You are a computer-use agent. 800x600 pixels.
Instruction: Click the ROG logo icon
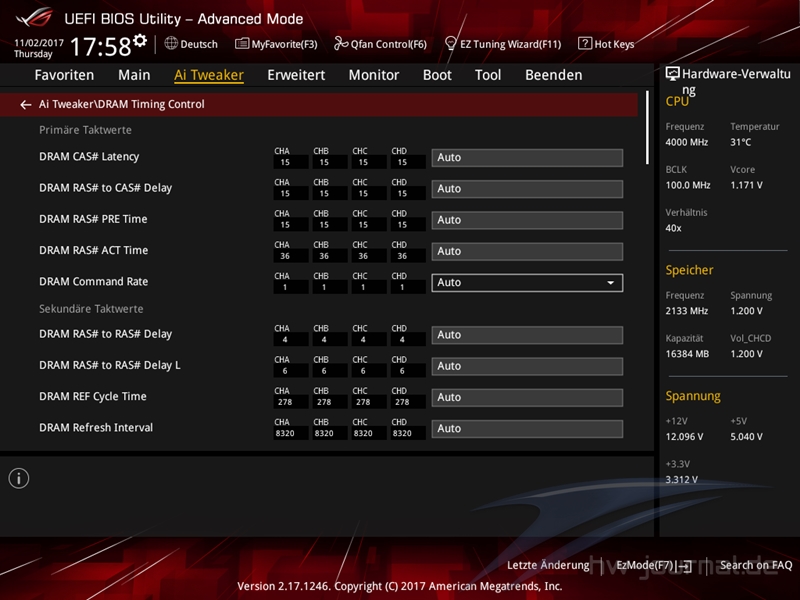(x=34, y=17)
